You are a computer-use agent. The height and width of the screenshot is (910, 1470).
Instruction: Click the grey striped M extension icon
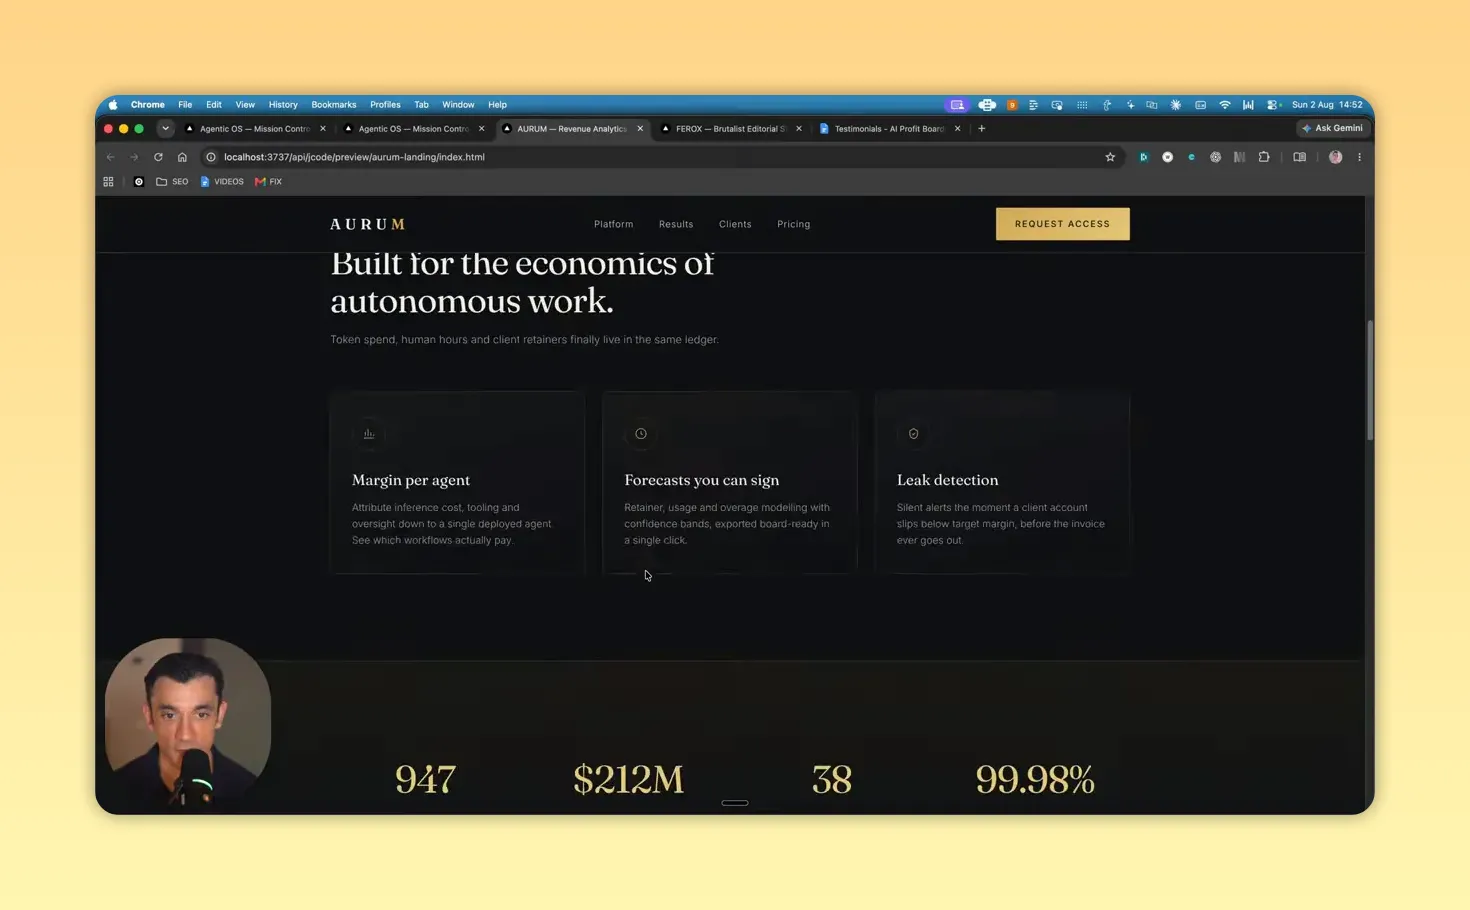point(1239,157)
